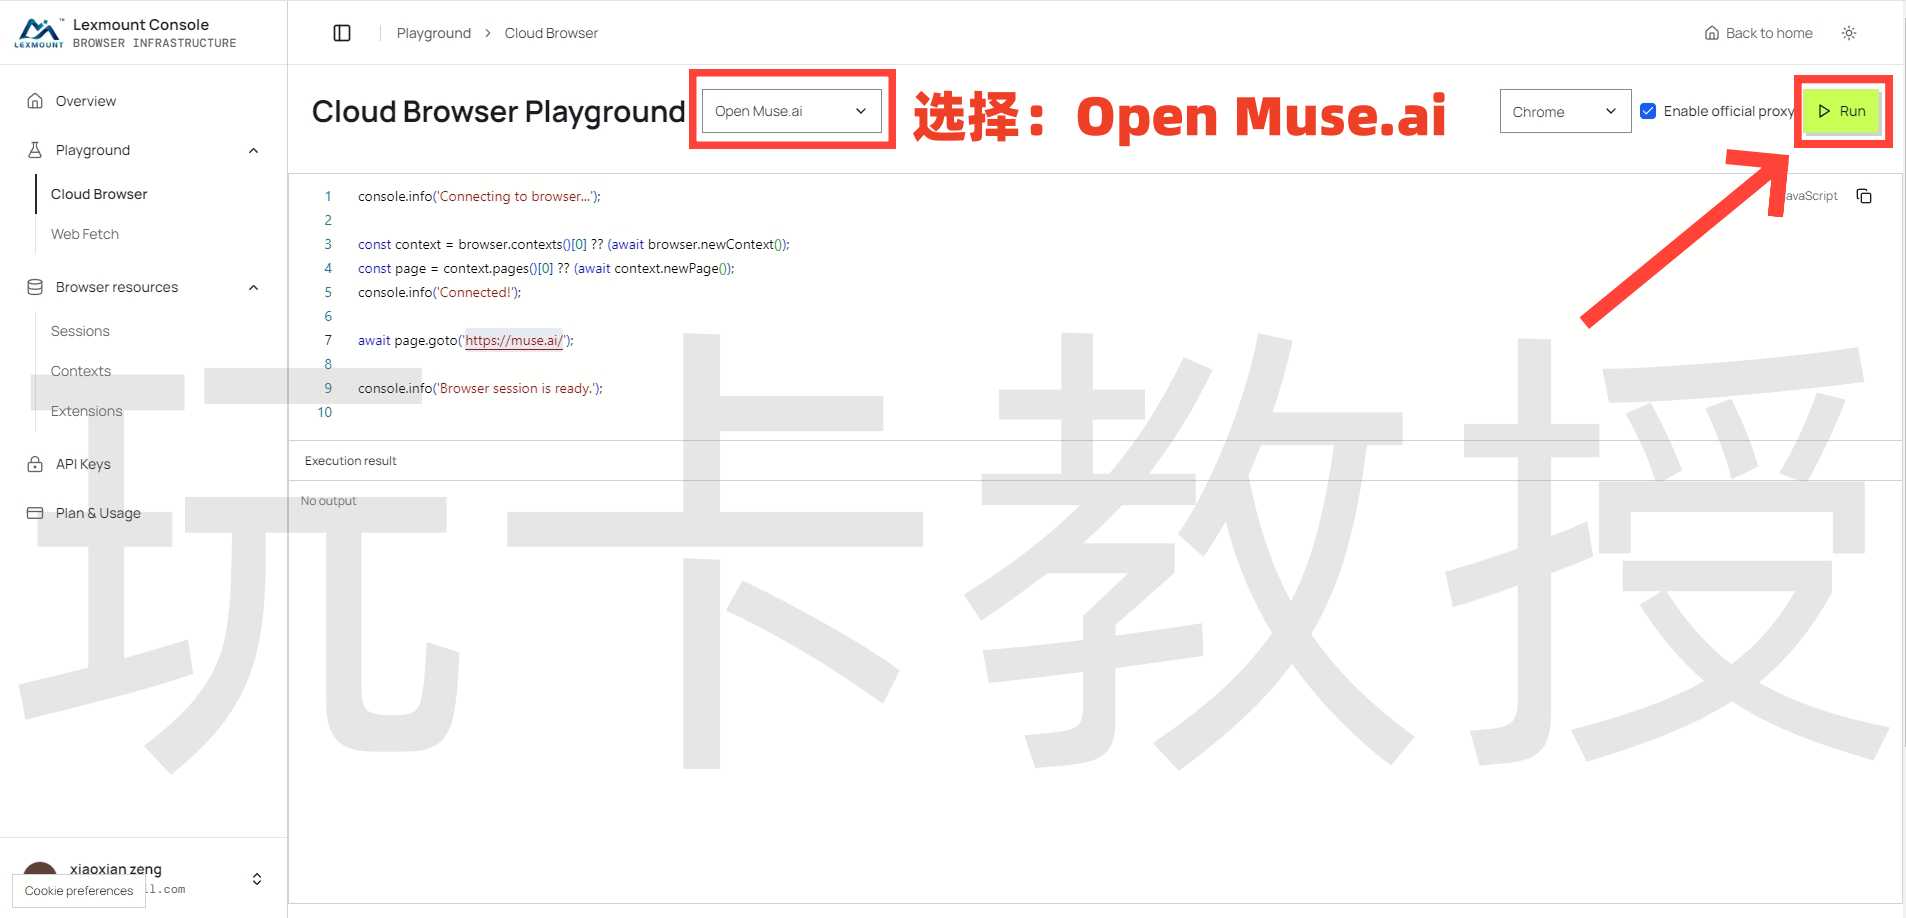Open Contexts in the sidebar
The image size is (1906, 918).
[81, 371]
